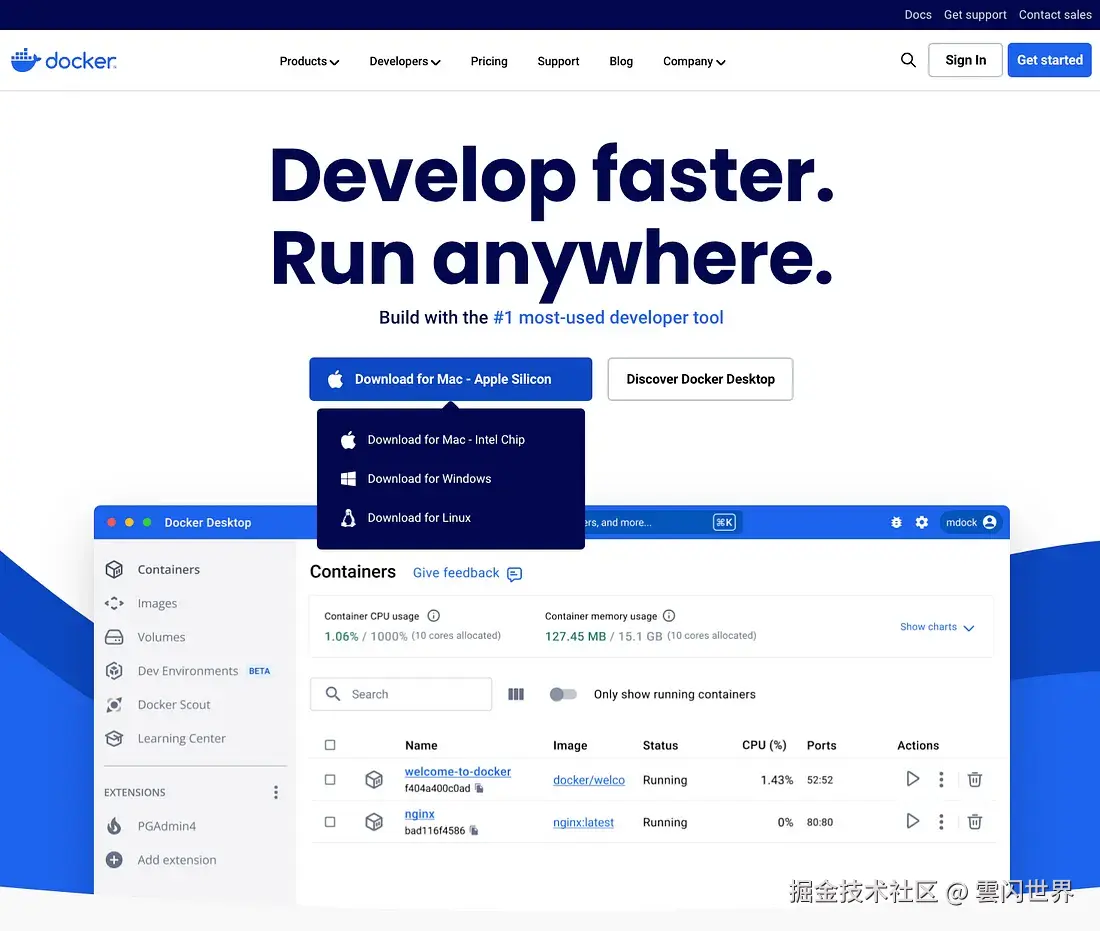Click the manage columns icon beside Search

click(516, 694)
